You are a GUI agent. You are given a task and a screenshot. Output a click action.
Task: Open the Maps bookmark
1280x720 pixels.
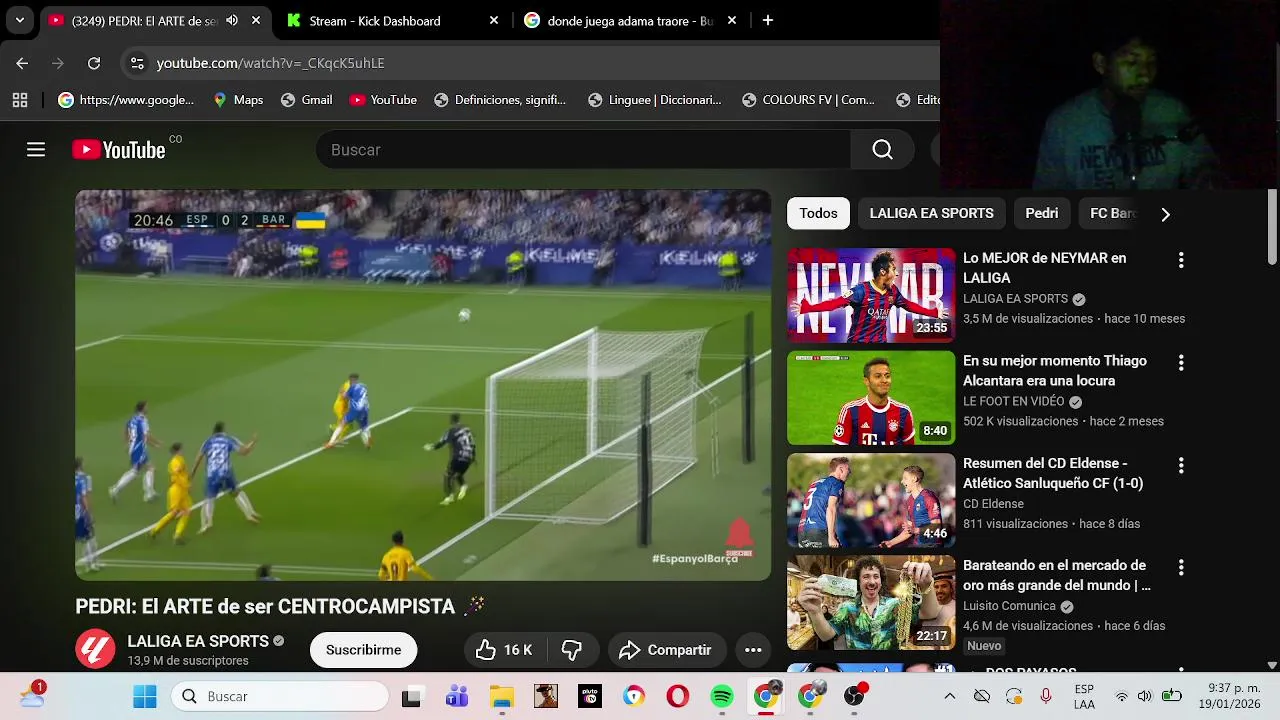(x=238, y=100)
